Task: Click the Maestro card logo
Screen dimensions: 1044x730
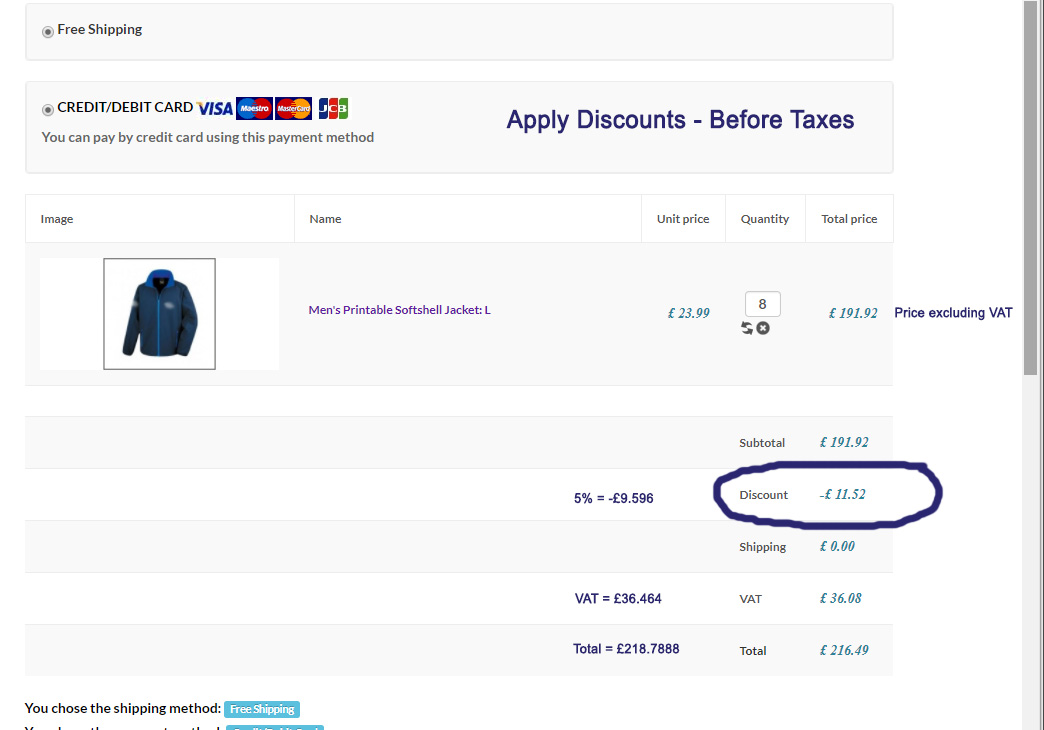Action: tap(254, 108)
